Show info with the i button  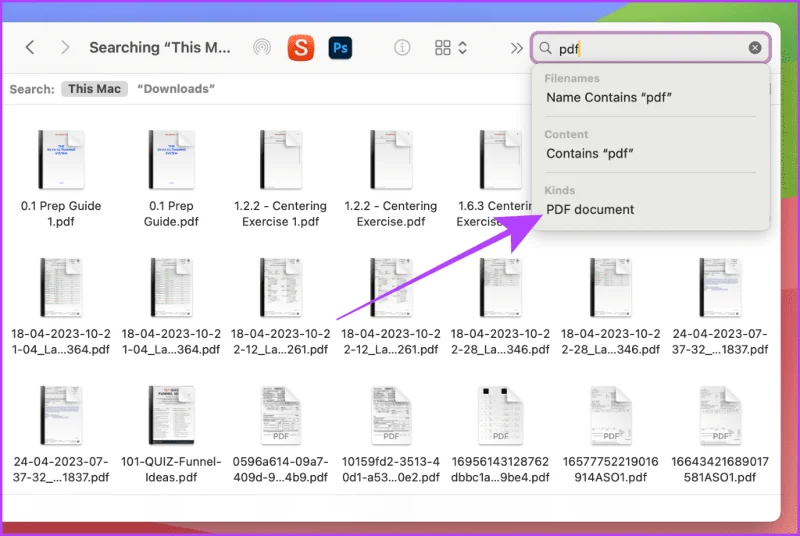(x=402, y=48)
